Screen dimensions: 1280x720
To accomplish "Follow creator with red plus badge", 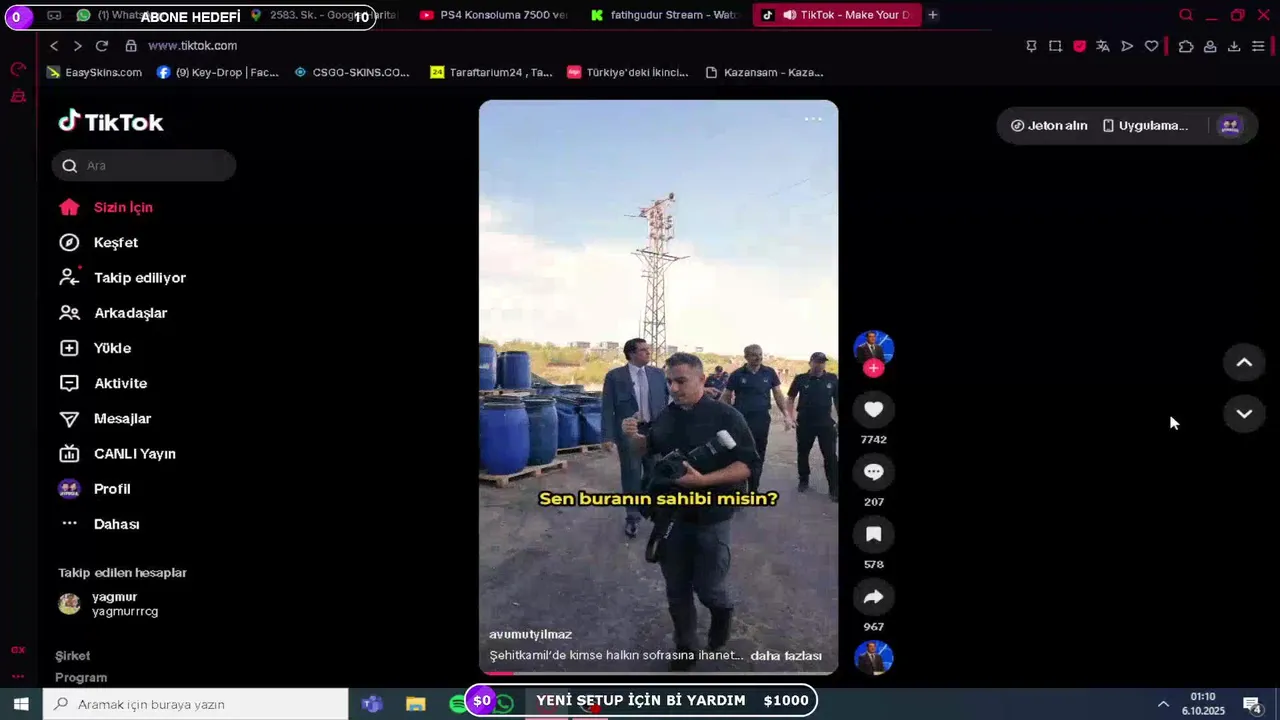I will pos(873,368).
